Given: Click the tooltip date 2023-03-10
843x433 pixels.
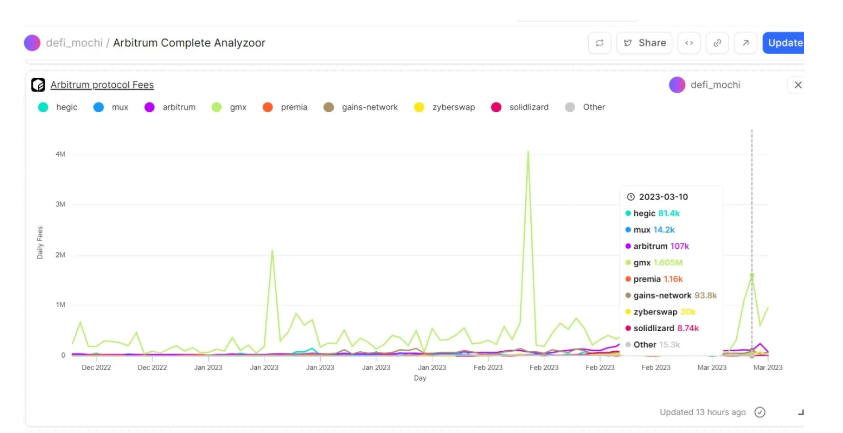Looking at the screenshot, I should tap(663, 197).
